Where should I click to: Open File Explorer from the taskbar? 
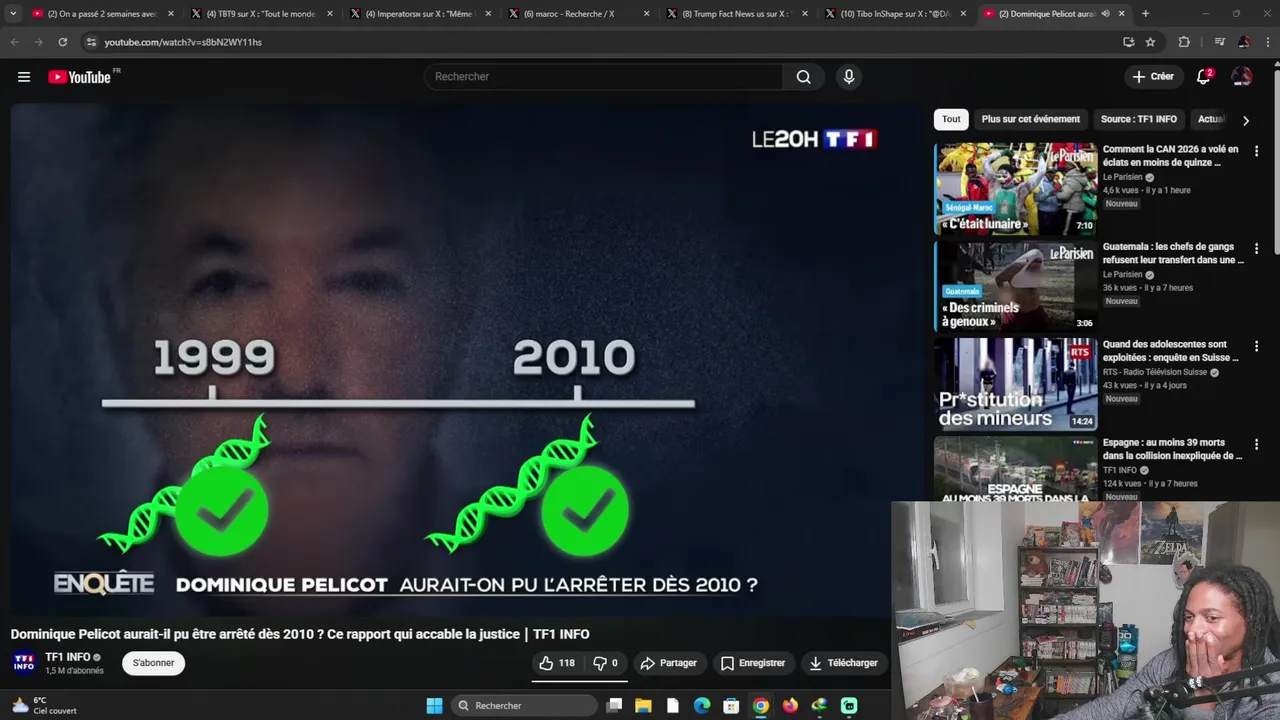coord(643,706)
